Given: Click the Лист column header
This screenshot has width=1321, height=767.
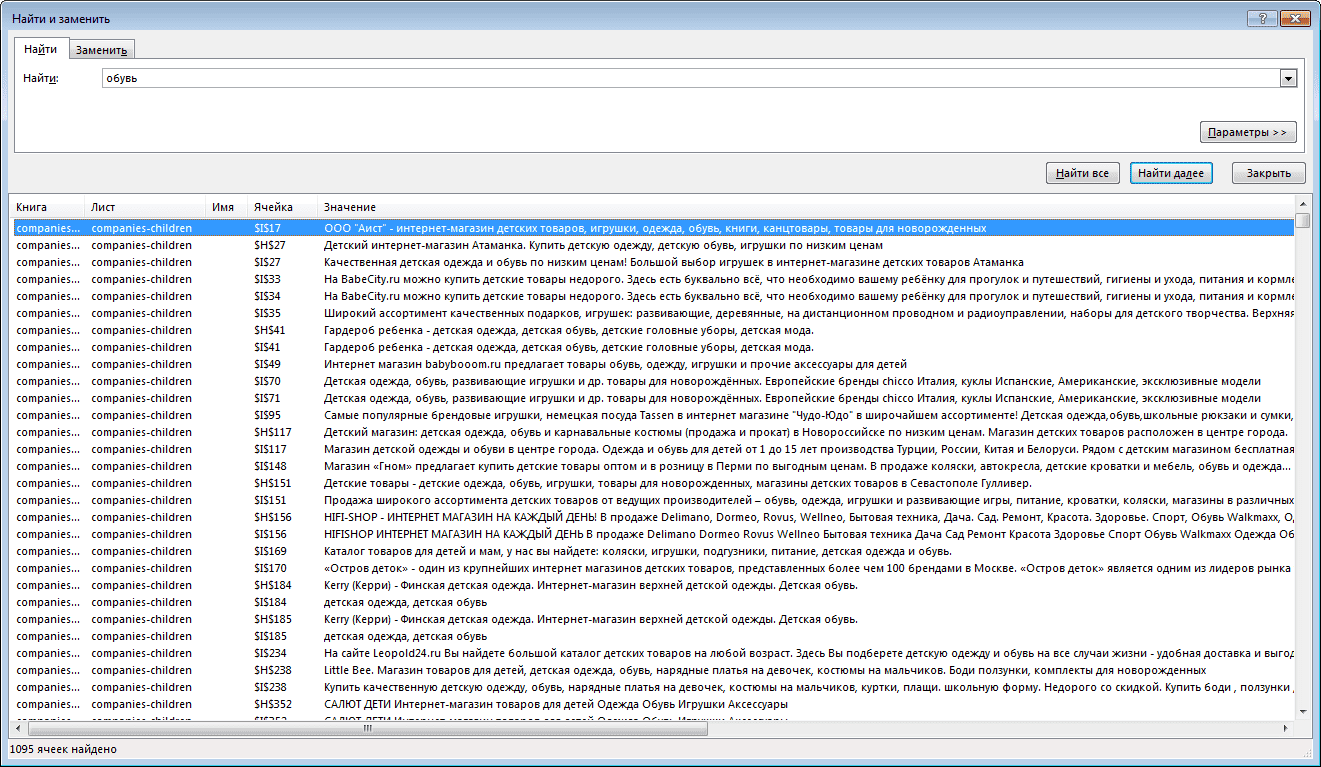Looking at the screenshot, I should [x=144, y=207].
